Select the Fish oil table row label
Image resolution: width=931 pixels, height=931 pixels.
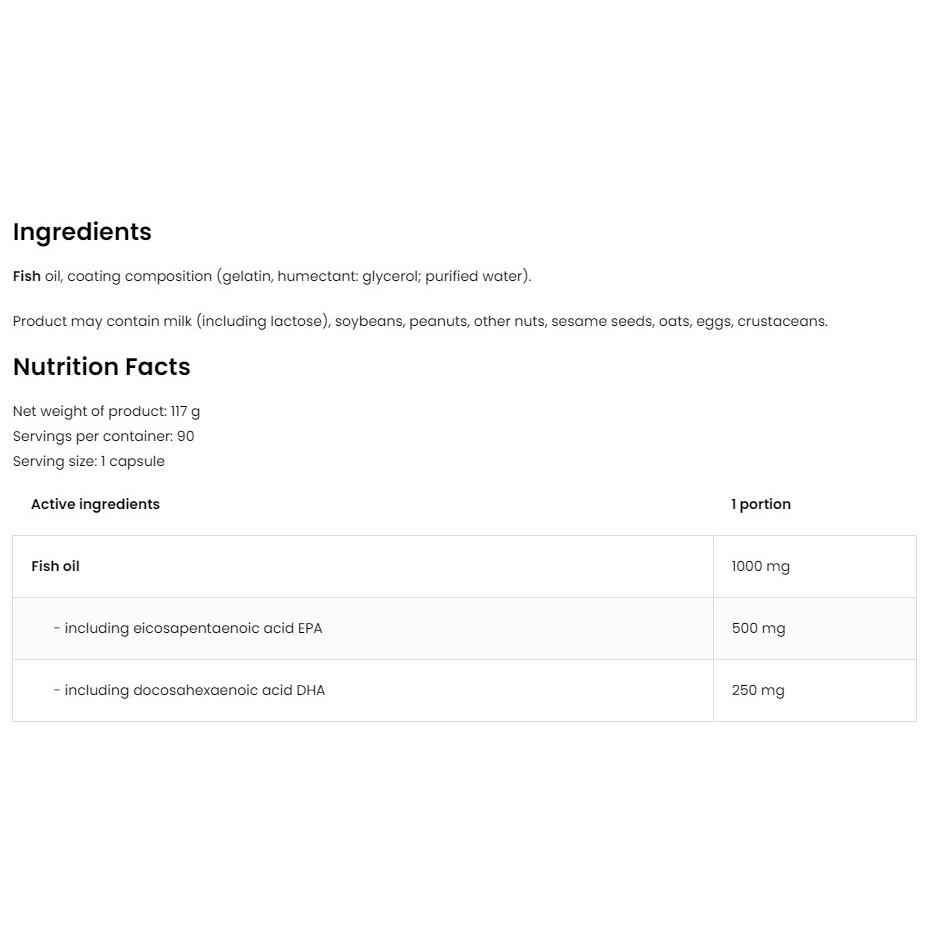[55, 566]
